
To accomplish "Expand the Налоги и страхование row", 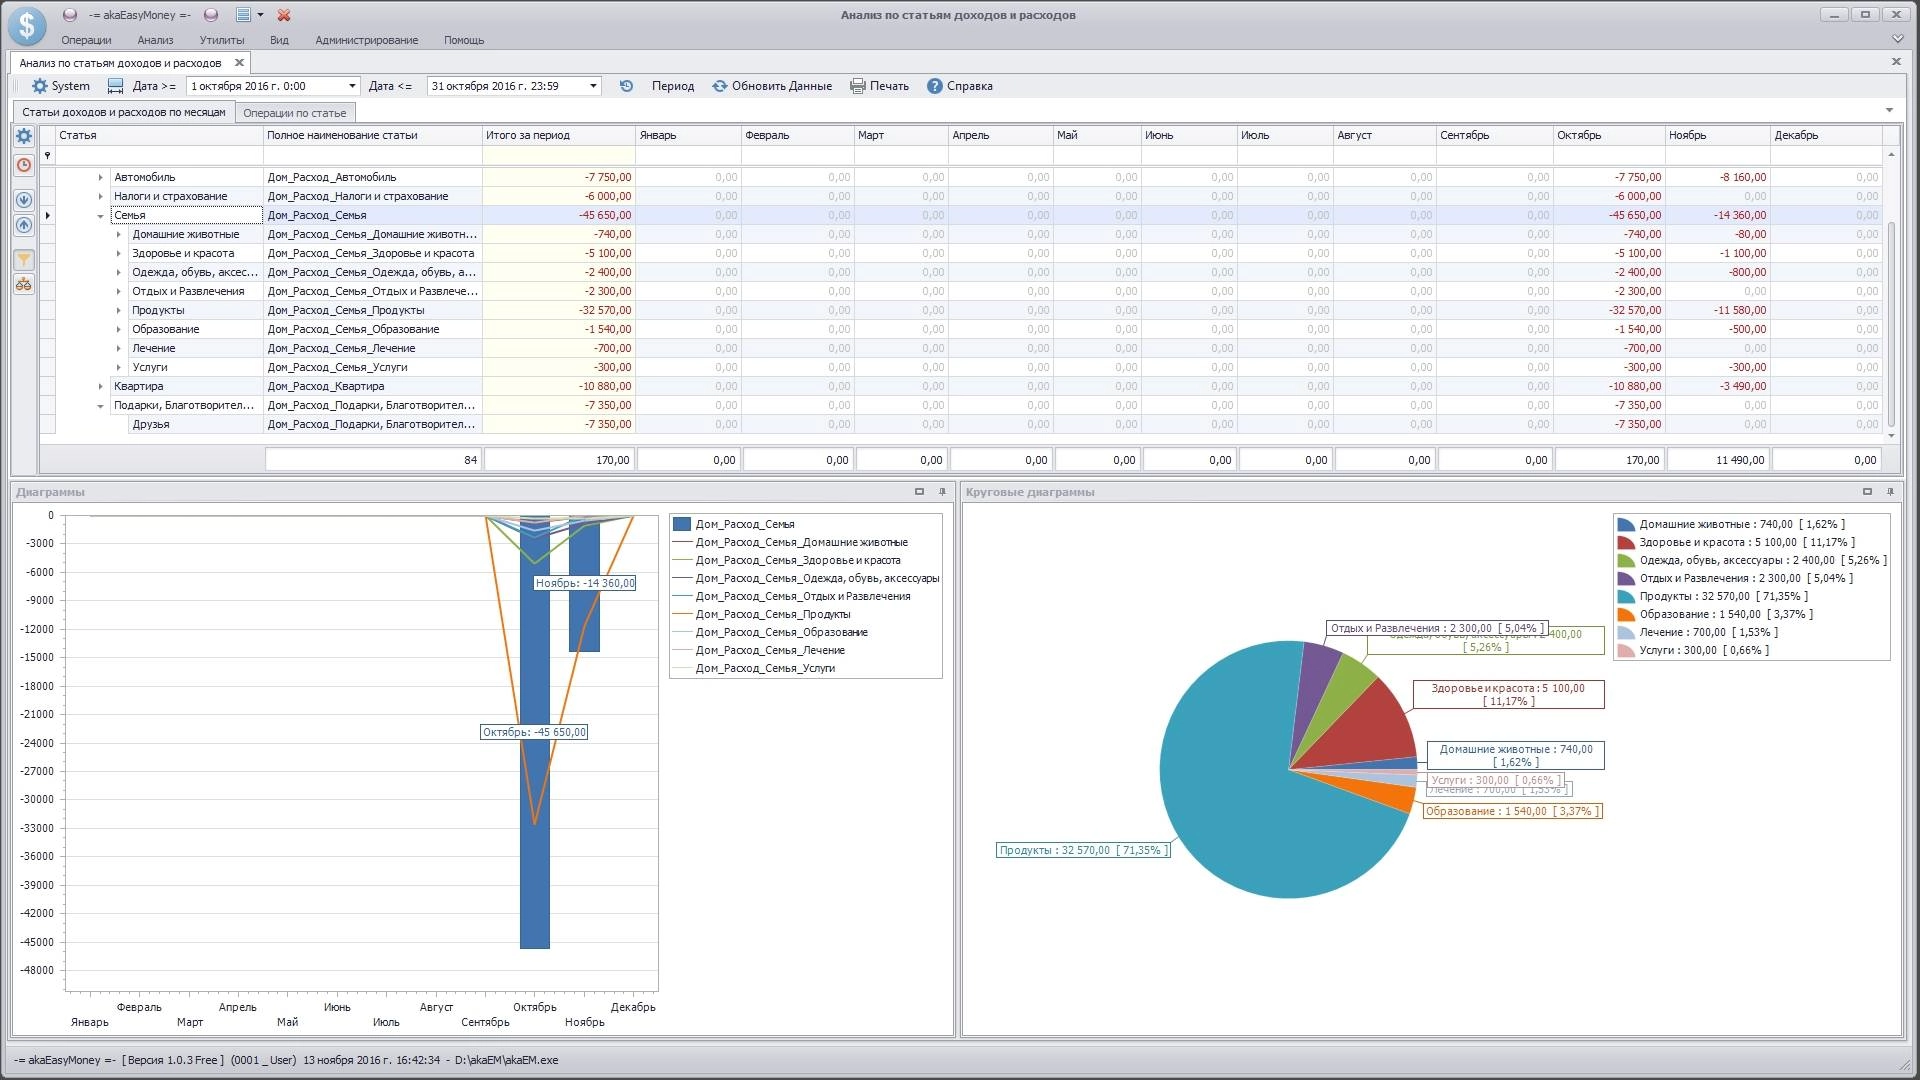I will [100, 196].
